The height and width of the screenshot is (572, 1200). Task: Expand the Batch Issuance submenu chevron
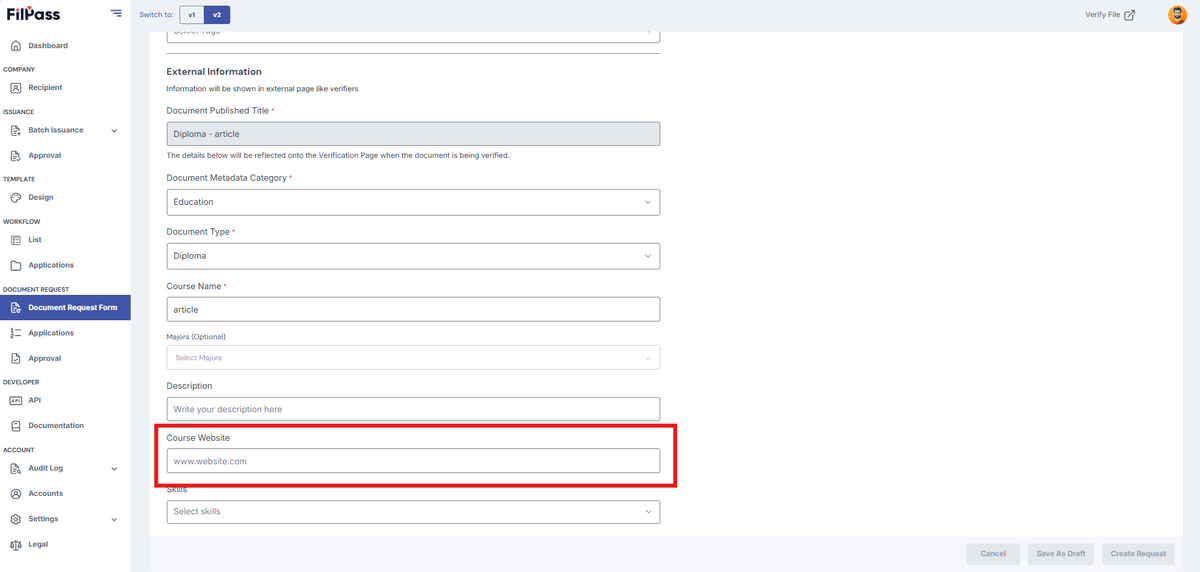tap(114, 131)
